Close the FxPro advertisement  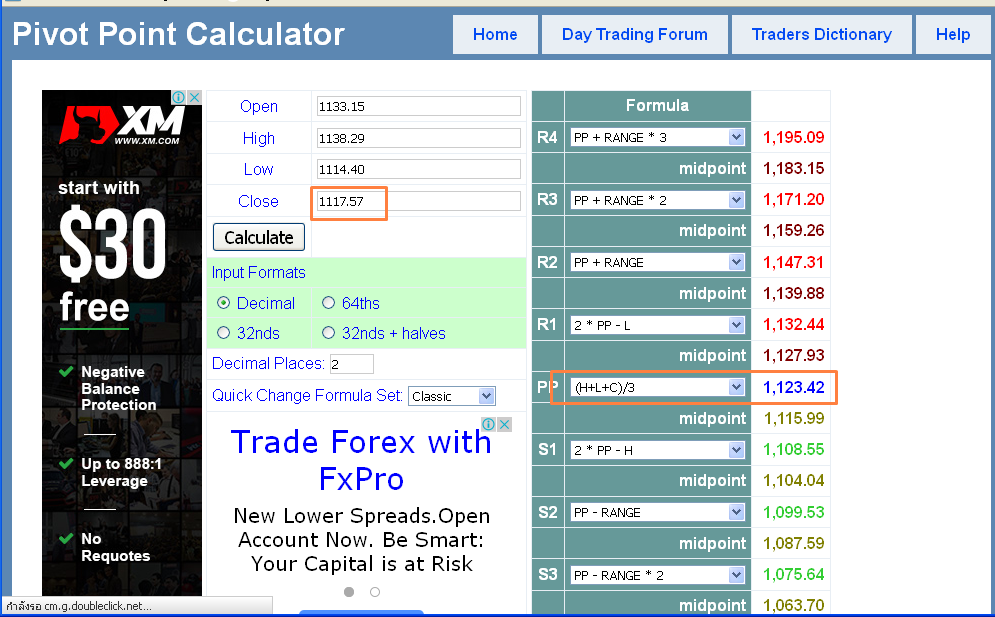[x=504, y=424]
